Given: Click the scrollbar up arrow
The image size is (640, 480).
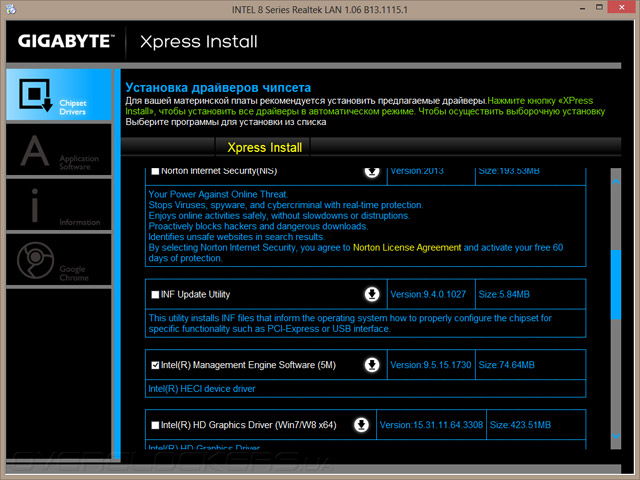Looking at the screenshot, I should coord(616,181).
